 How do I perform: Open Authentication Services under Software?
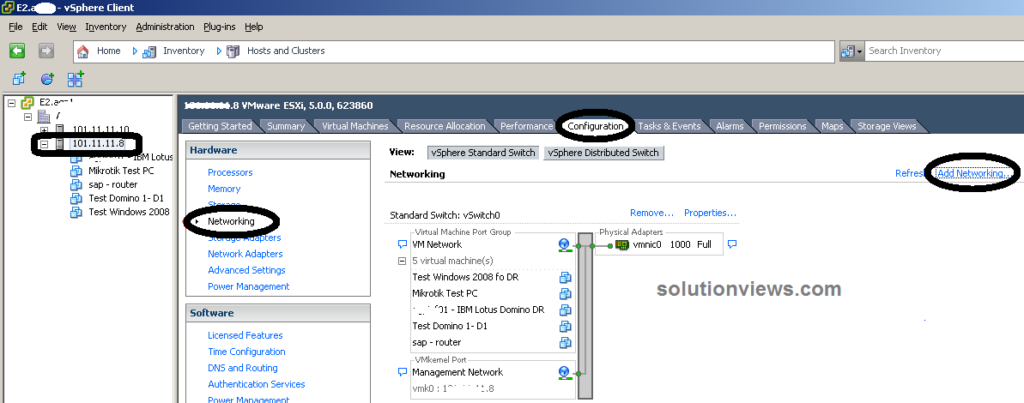(256, 385)
